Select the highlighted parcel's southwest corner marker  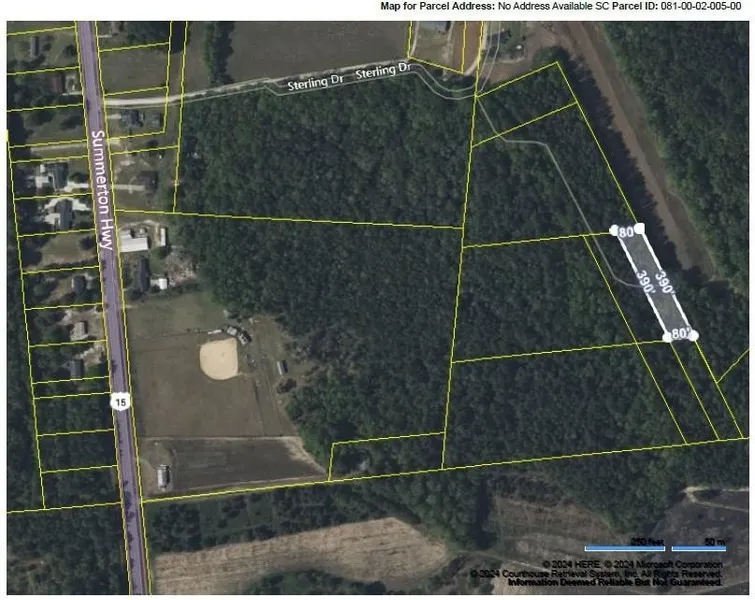point(667,337)
